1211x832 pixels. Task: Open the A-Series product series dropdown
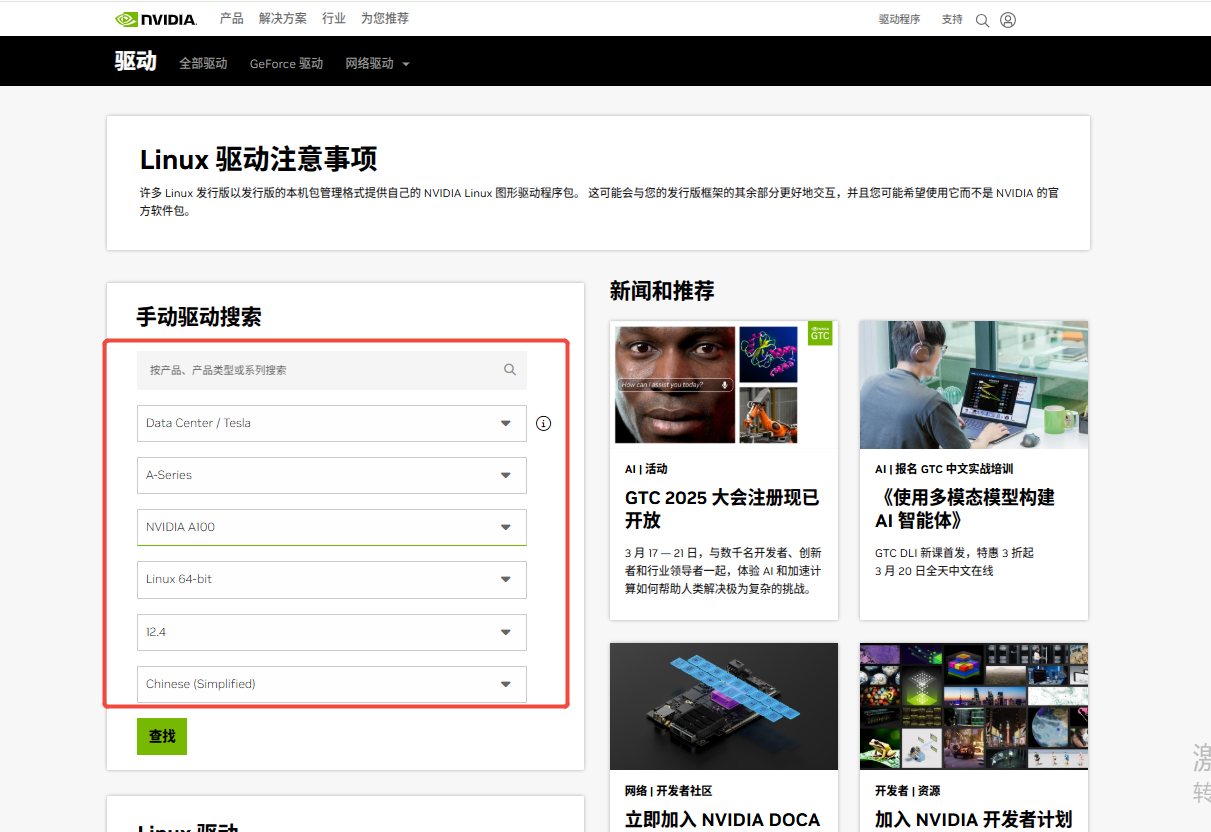point(332,475)
